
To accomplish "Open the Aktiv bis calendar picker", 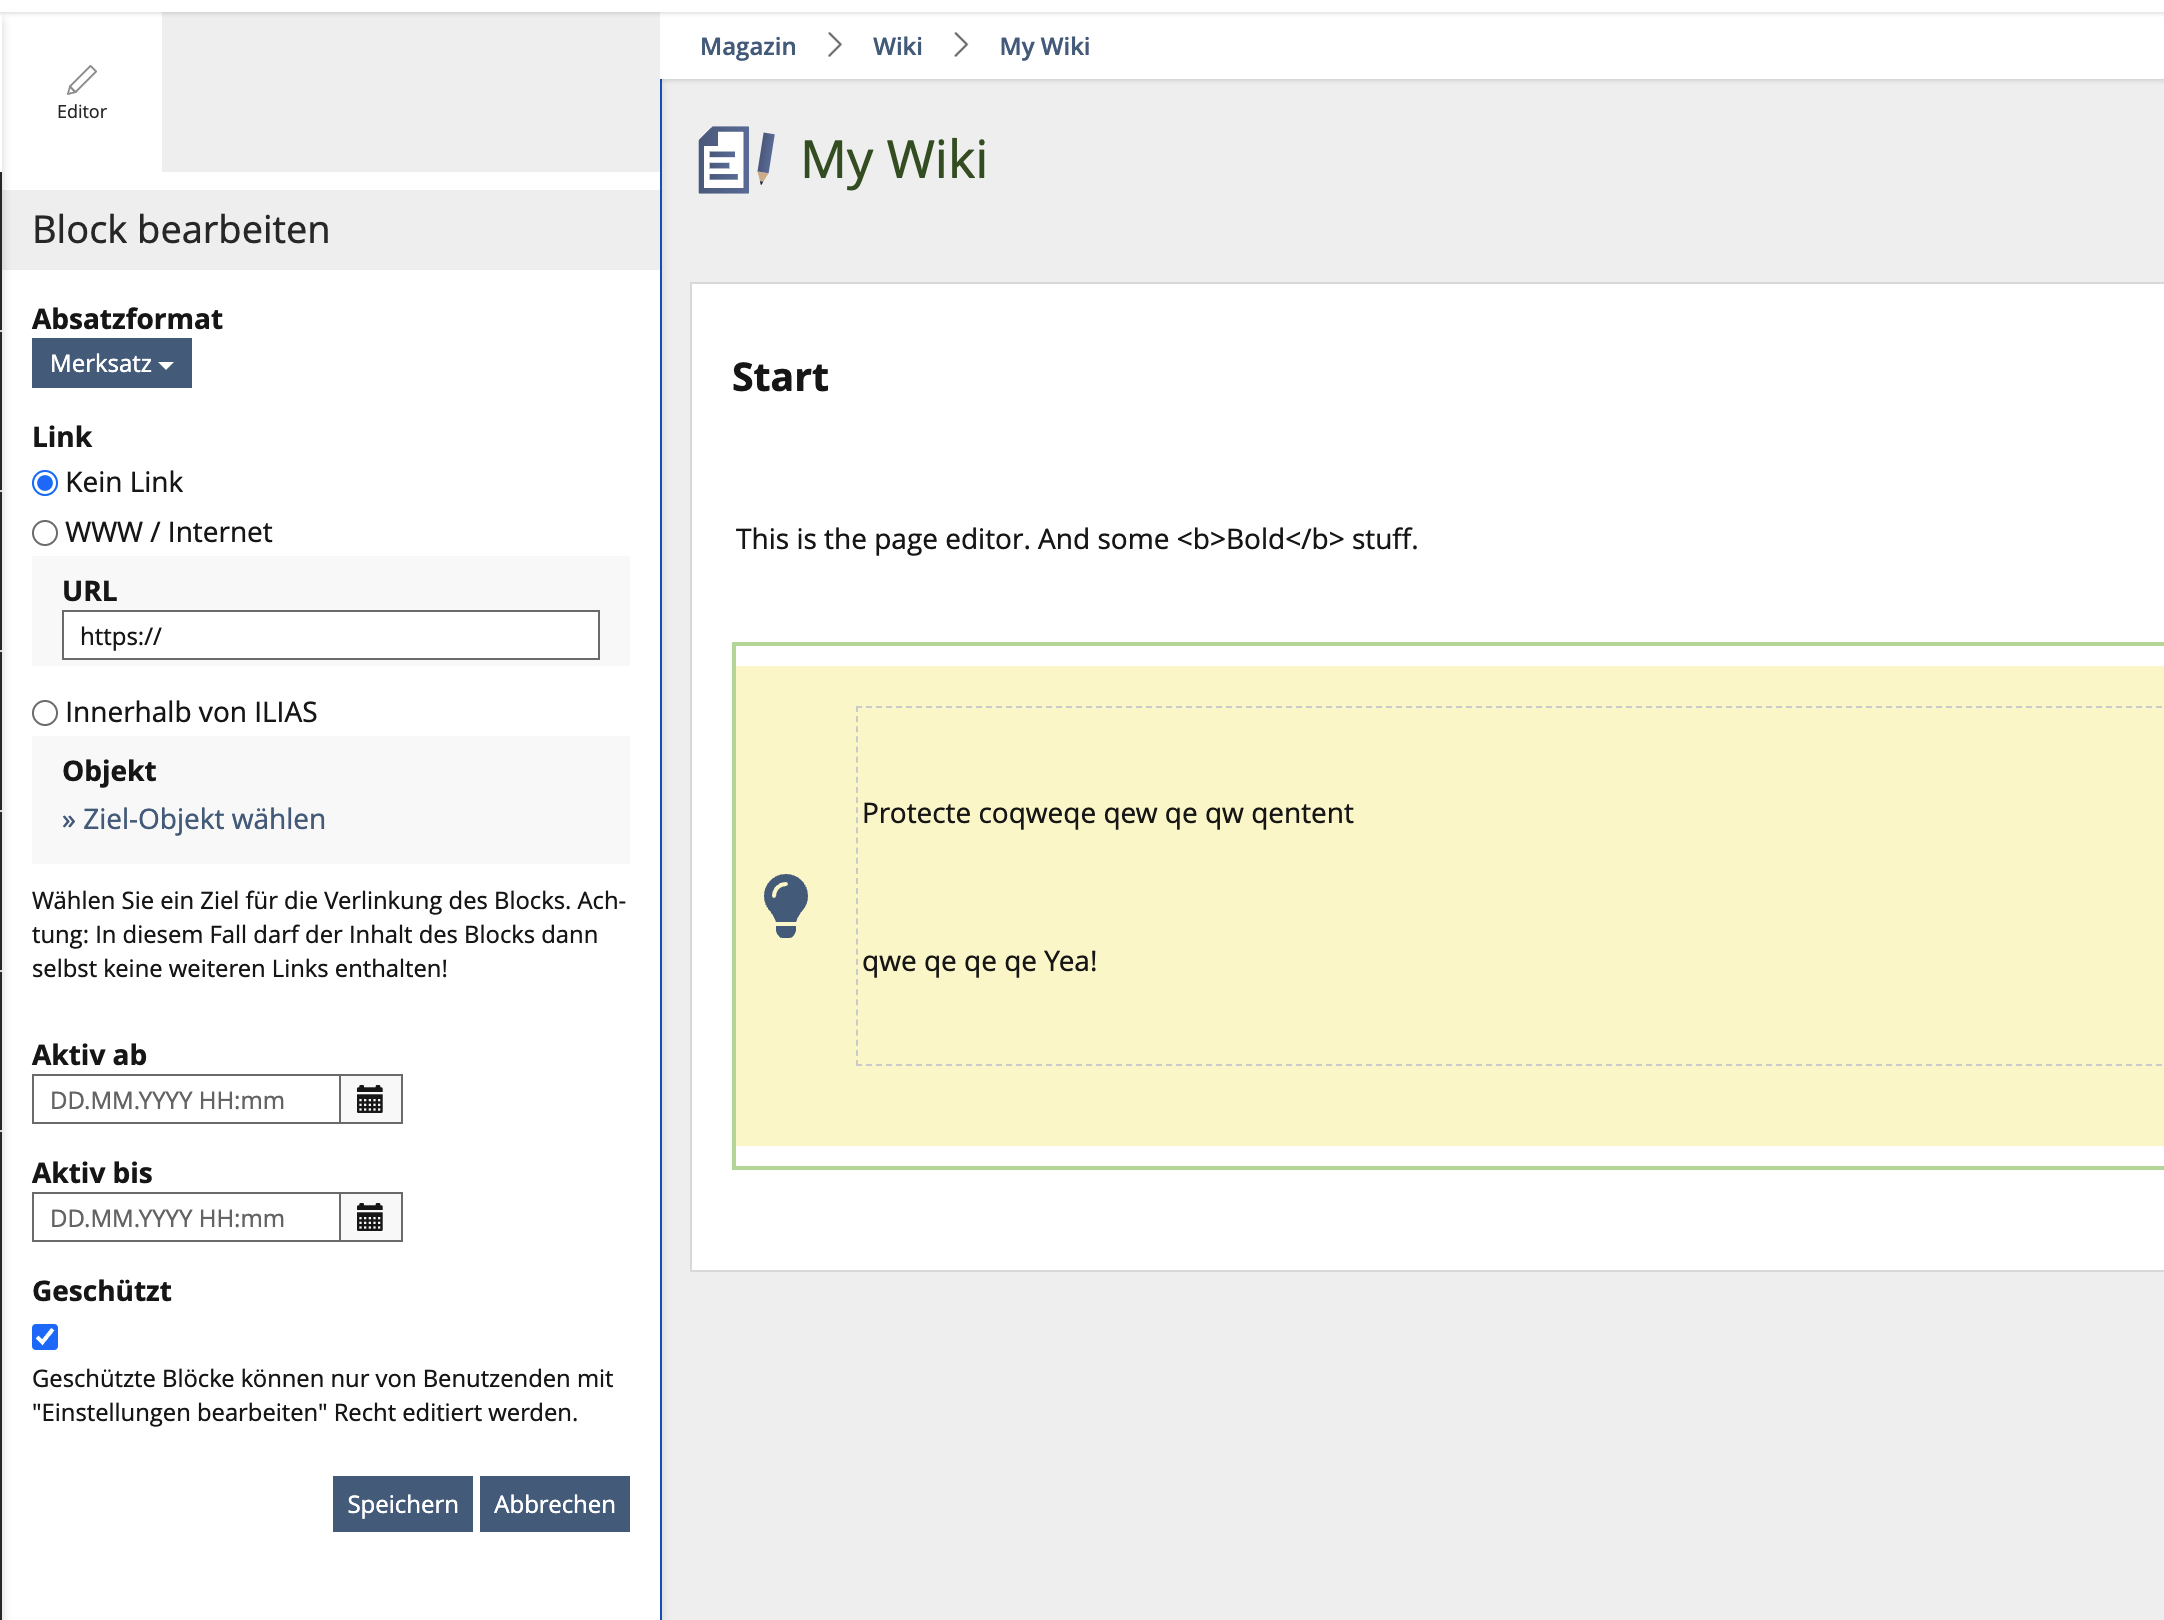I will (x=370, y=1218).
